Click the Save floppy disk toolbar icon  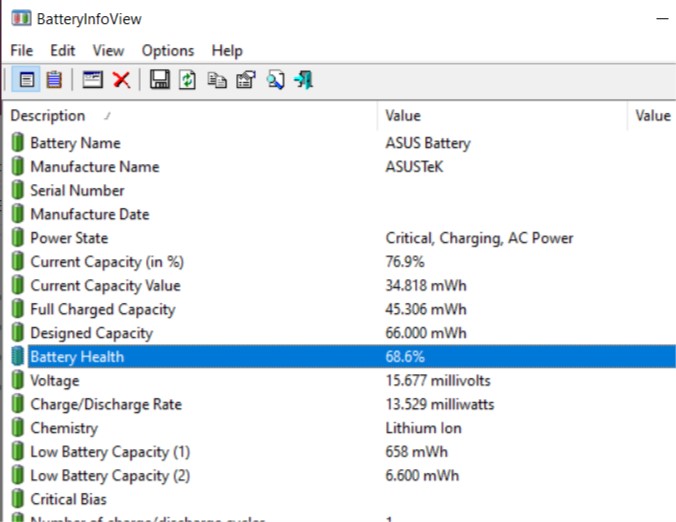click(x=160, y=80)
